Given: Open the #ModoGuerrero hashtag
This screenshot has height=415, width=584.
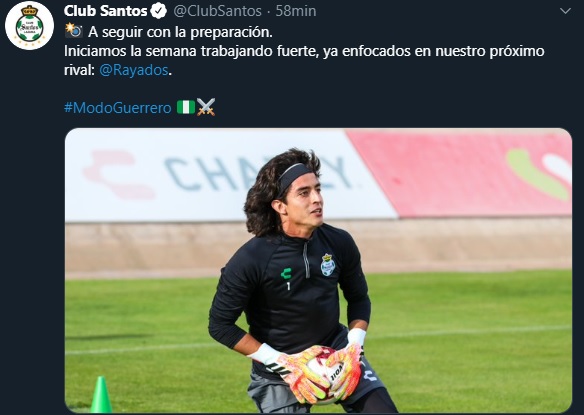Looking at the screenshot, I should (x=118, y=108).
